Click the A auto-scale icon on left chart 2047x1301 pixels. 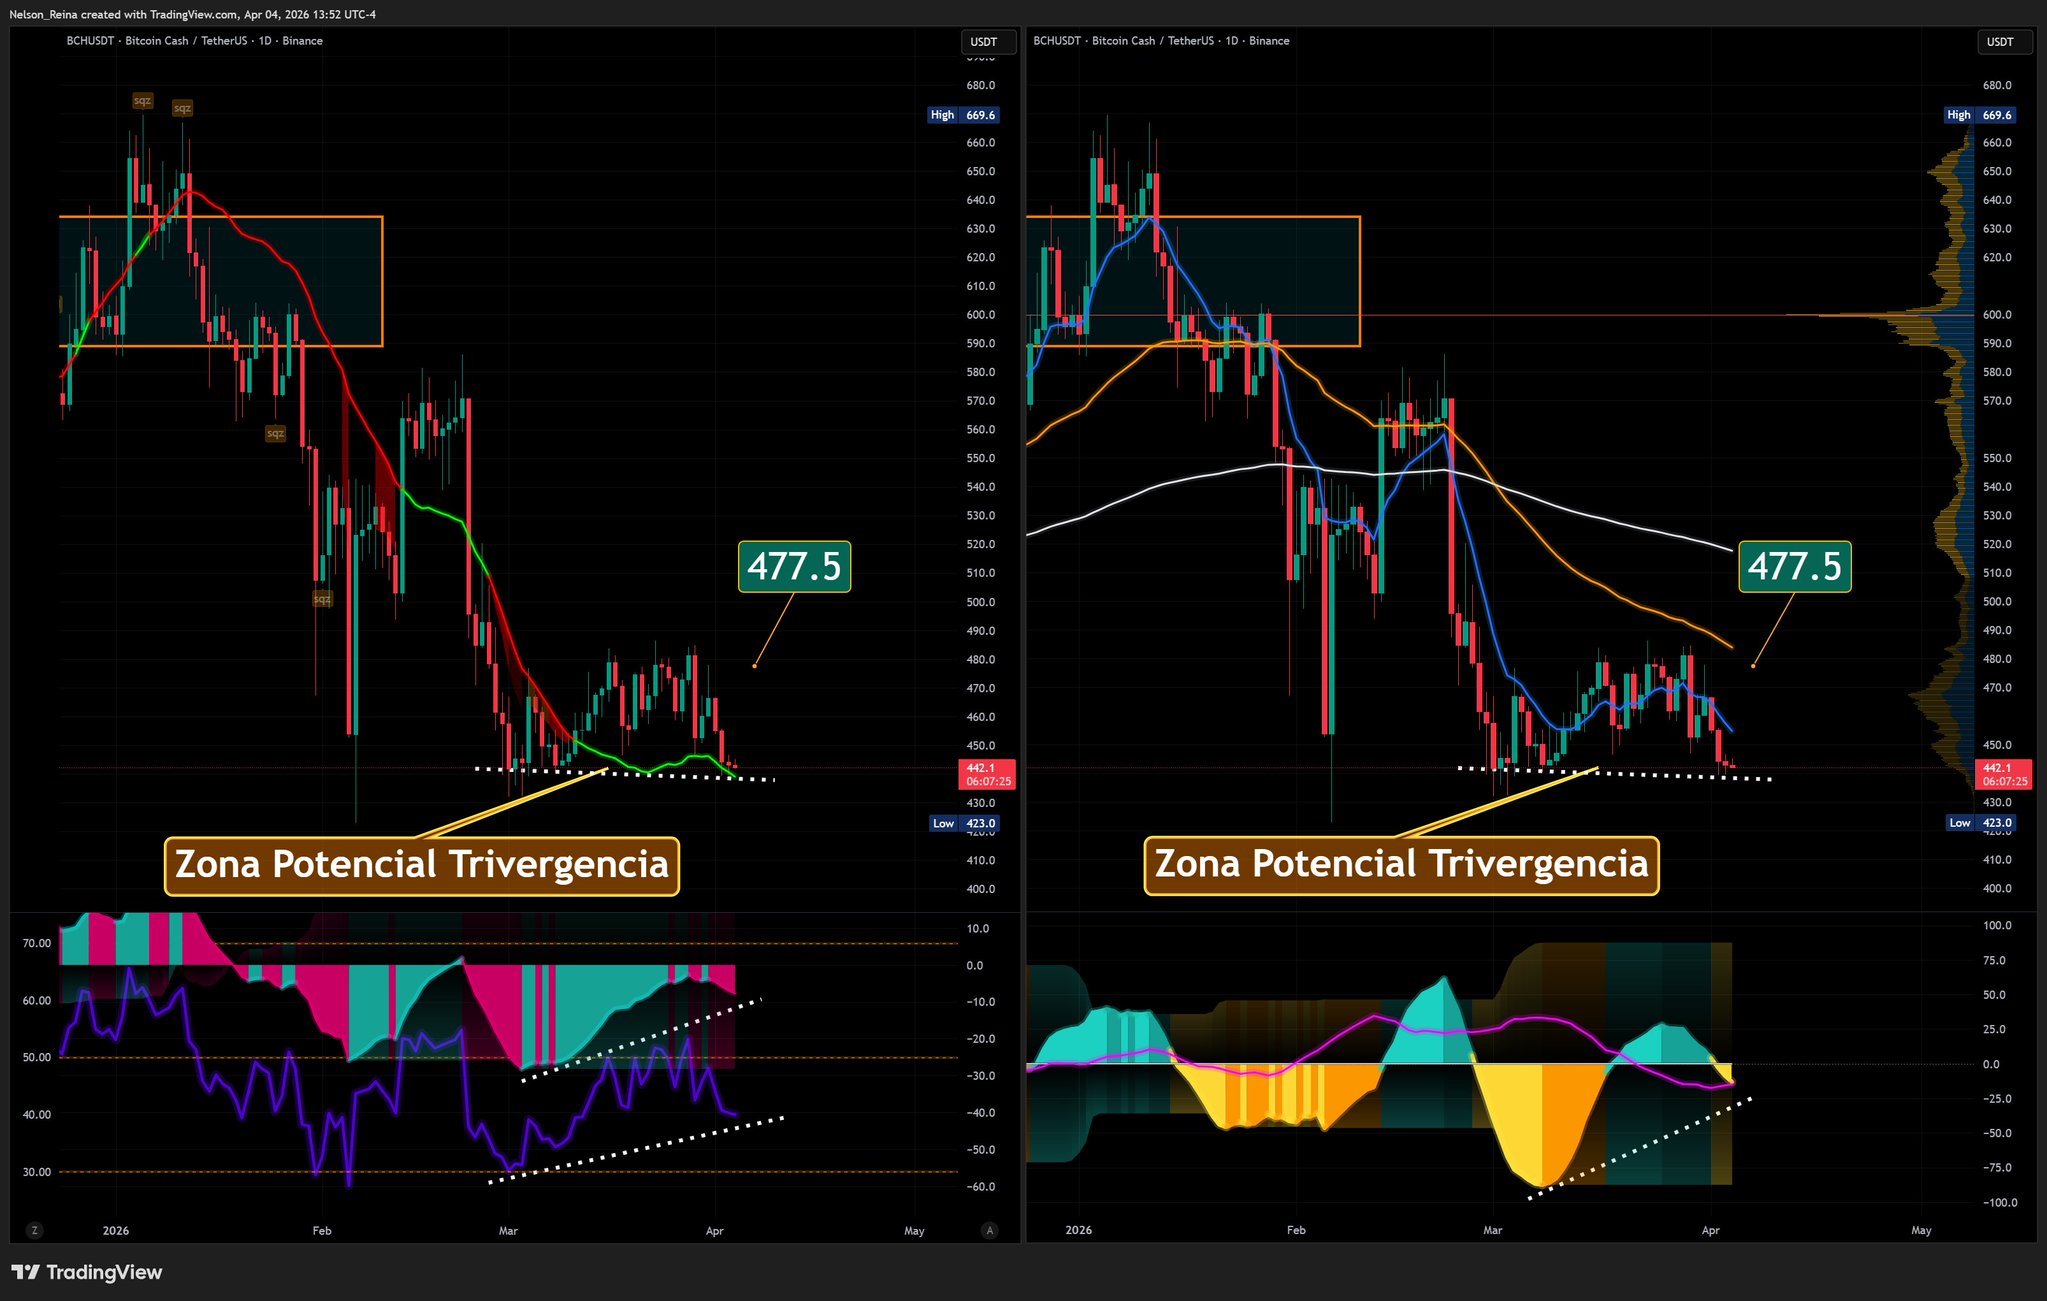pyautogui.click(x=990, y=1230)
